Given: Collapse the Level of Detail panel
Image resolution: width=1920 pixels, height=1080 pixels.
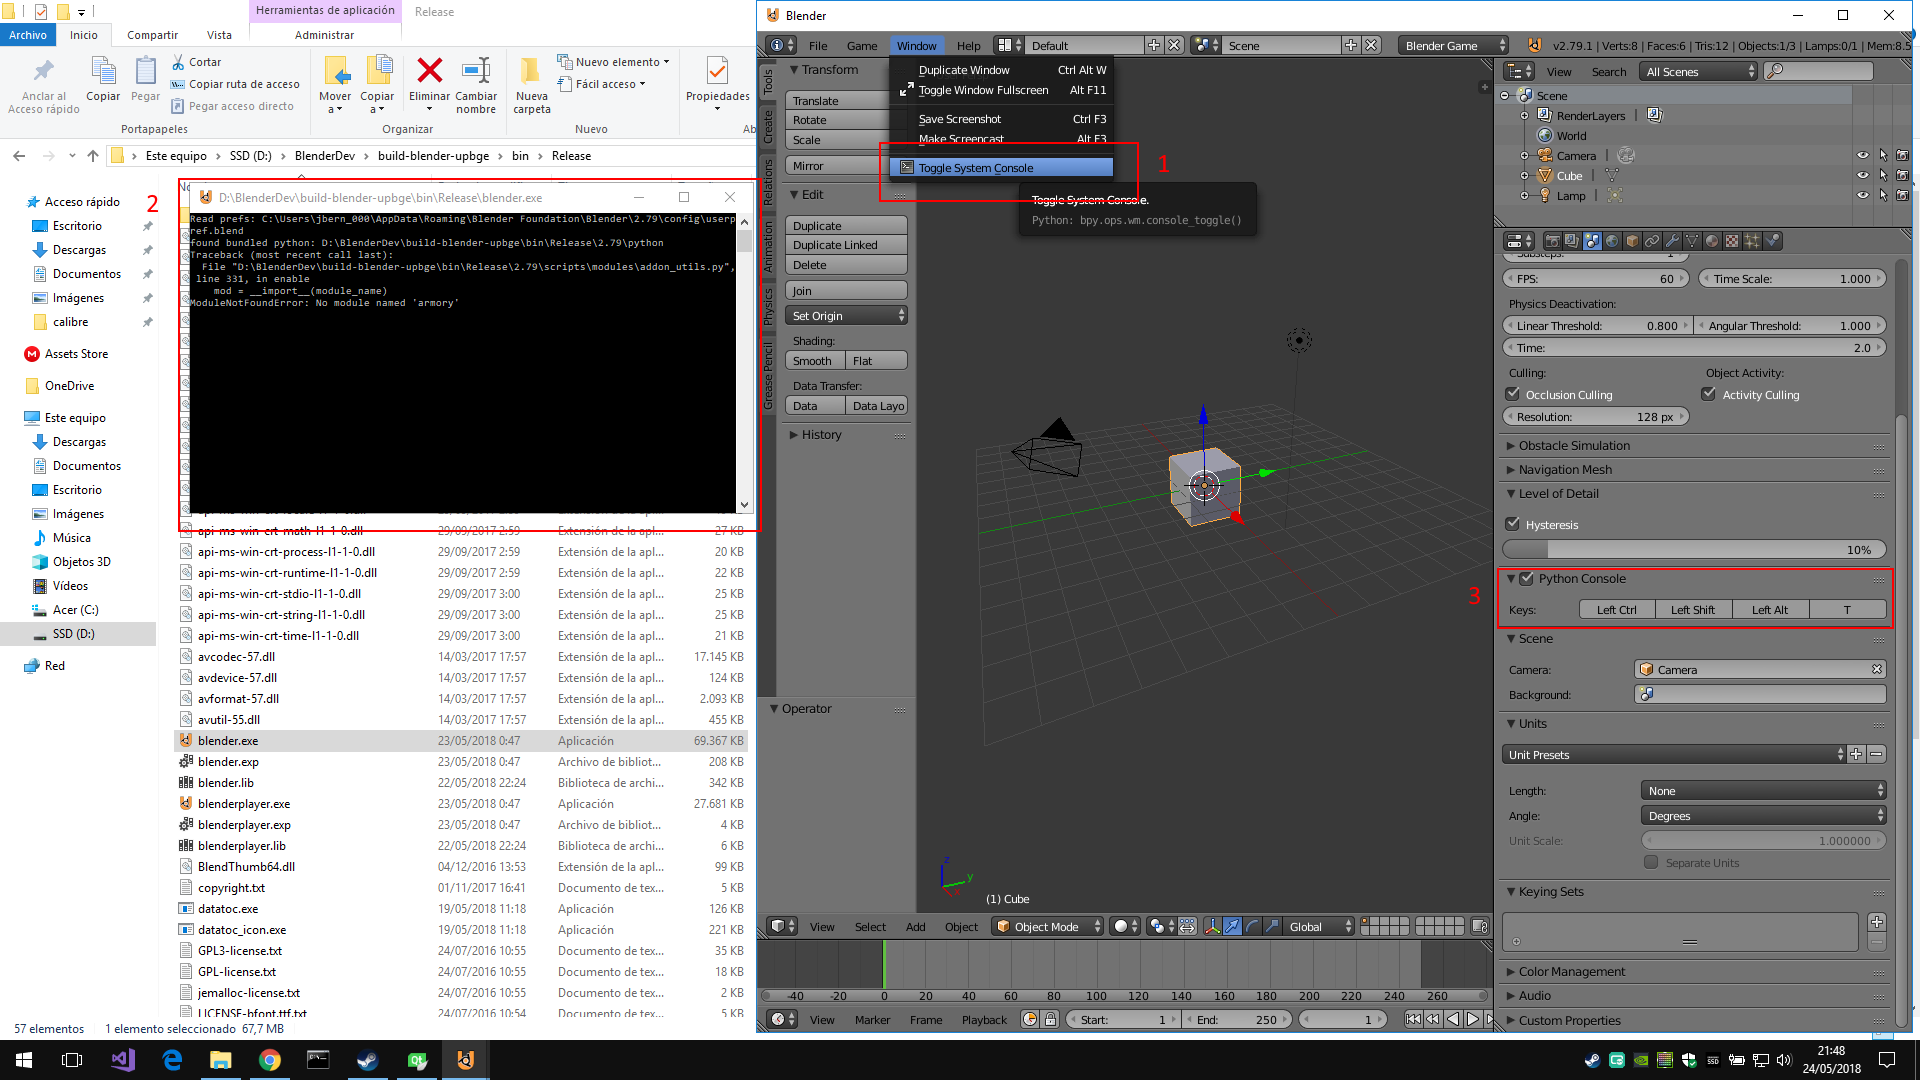Looking at the screenshot, I should [1554, 493].
